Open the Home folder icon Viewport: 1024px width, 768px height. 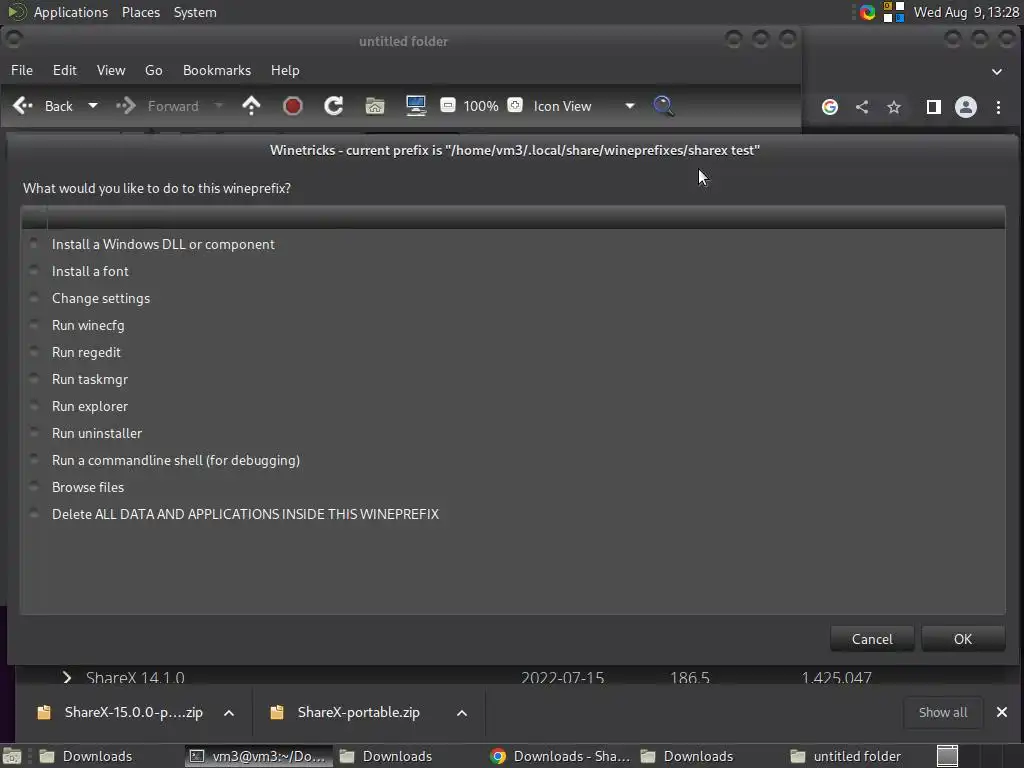pos(375,106)
